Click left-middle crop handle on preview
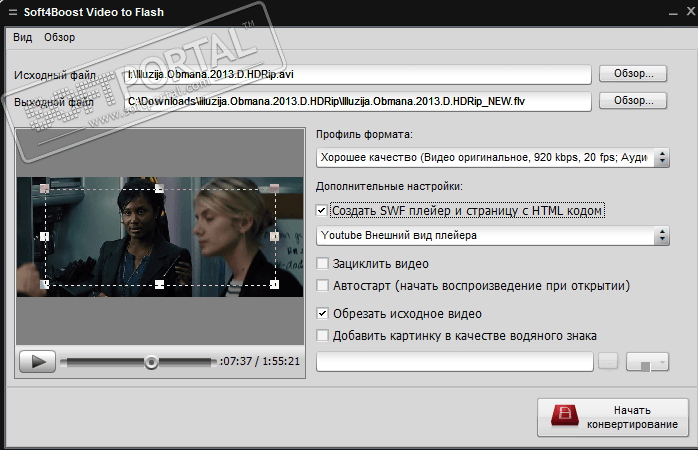 click(45, 236)
